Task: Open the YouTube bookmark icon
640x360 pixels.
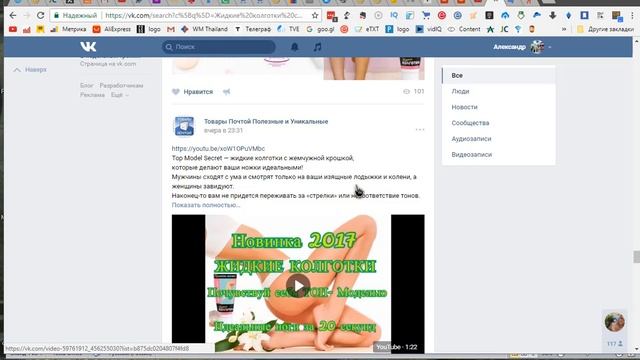Action: (x=13, y=29)
